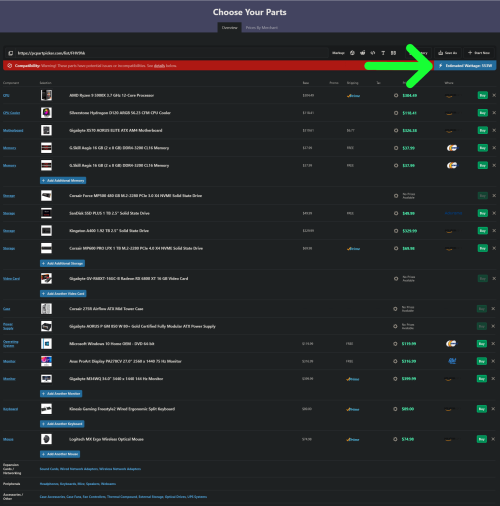Open the Headphones peripherals link
The height and width of the screenshot is (506, 500).
click(49, 484)
